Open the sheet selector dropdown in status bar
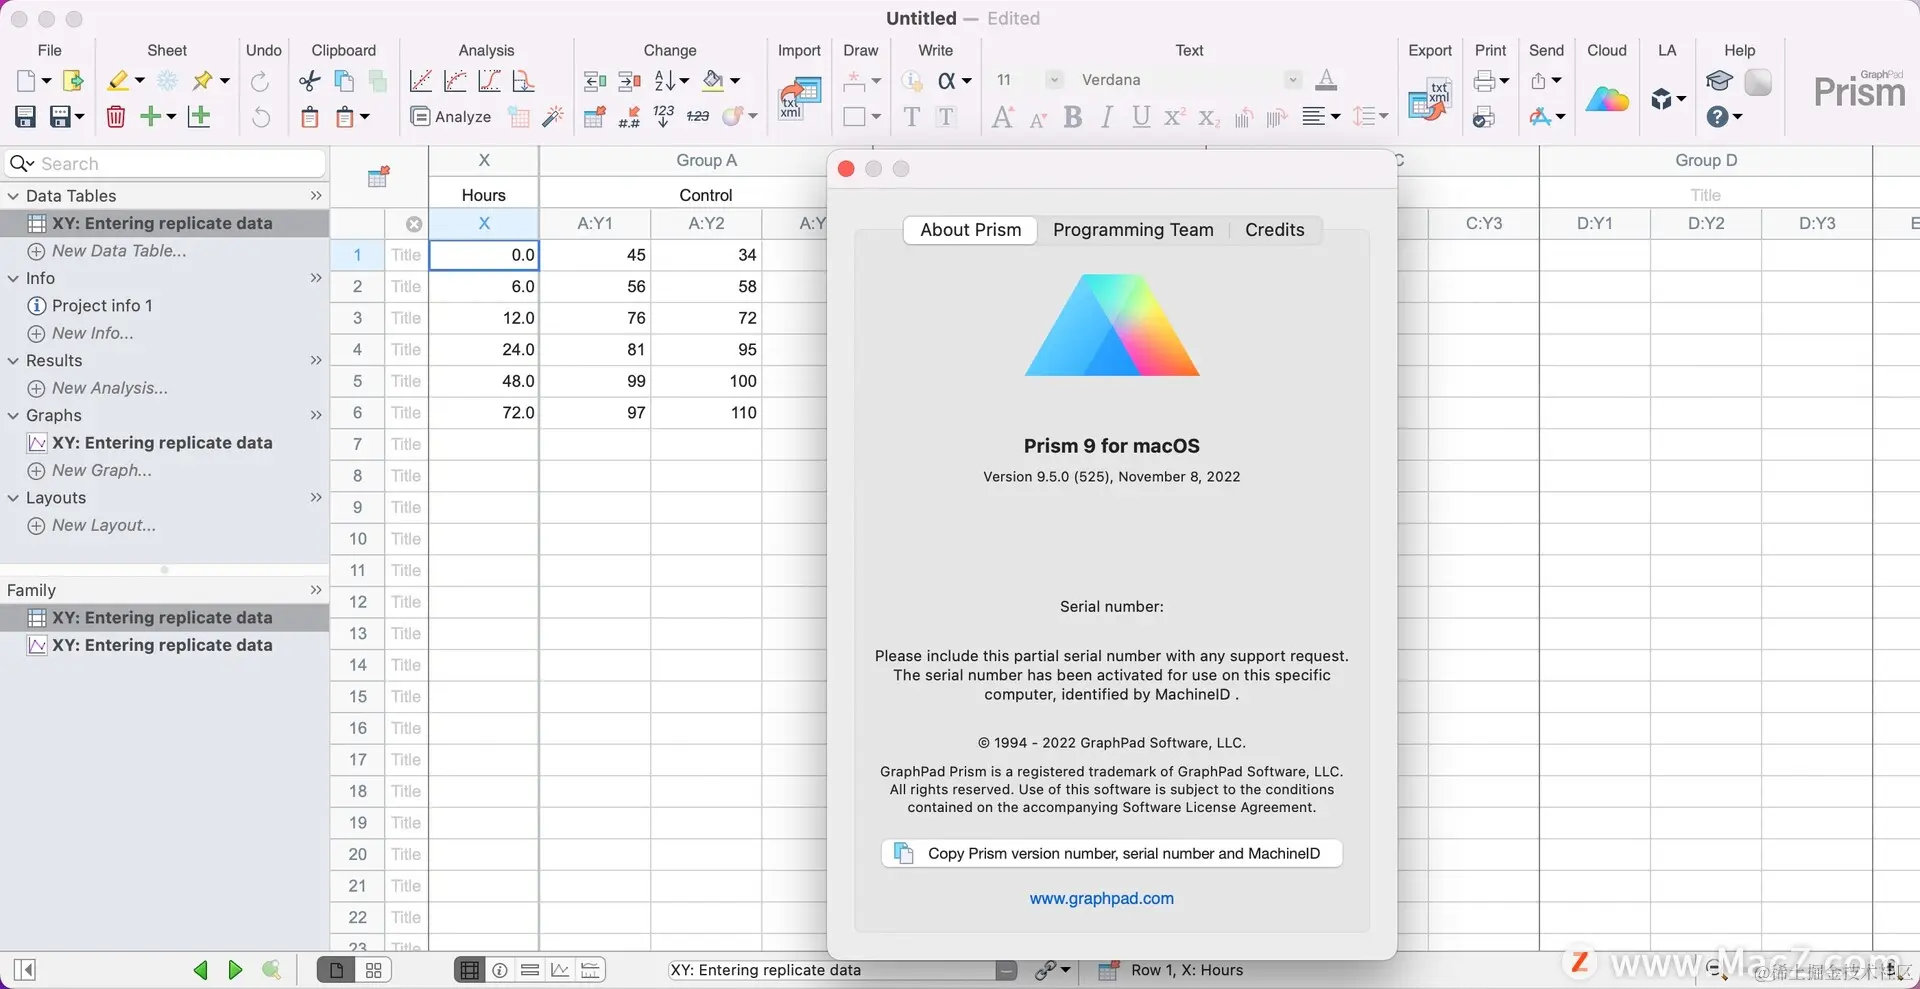This screenshot has height=989, width=1920. [x=1007, y=970]
